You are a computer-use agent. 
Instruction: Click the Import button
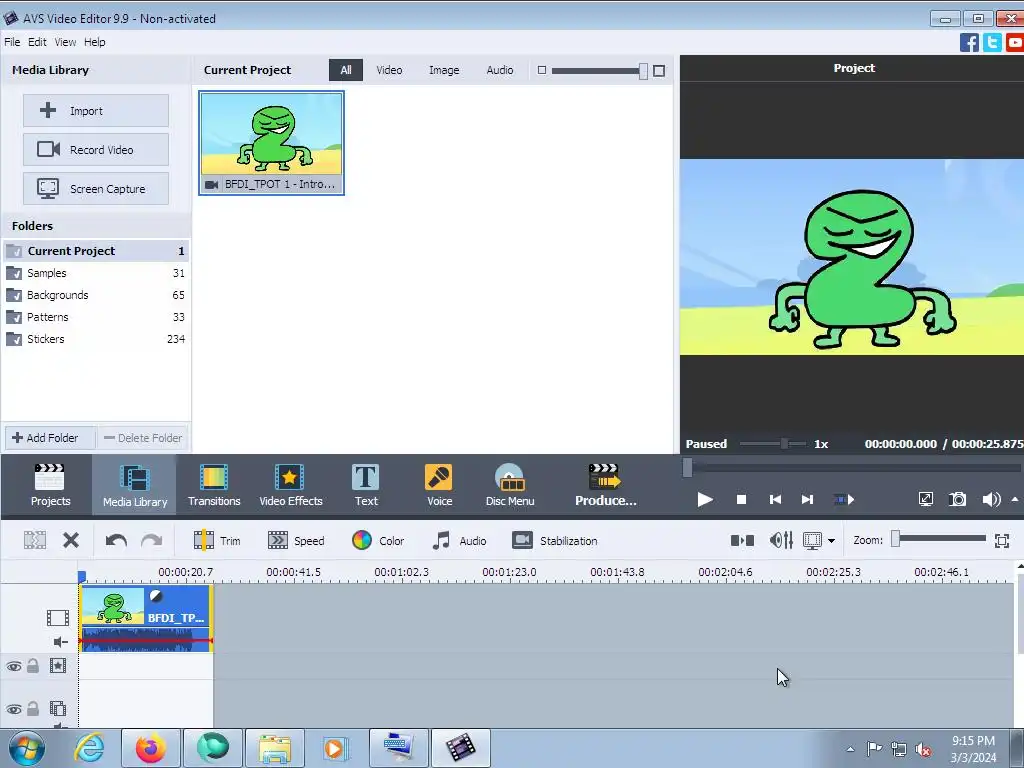click(x=96, y=110)
